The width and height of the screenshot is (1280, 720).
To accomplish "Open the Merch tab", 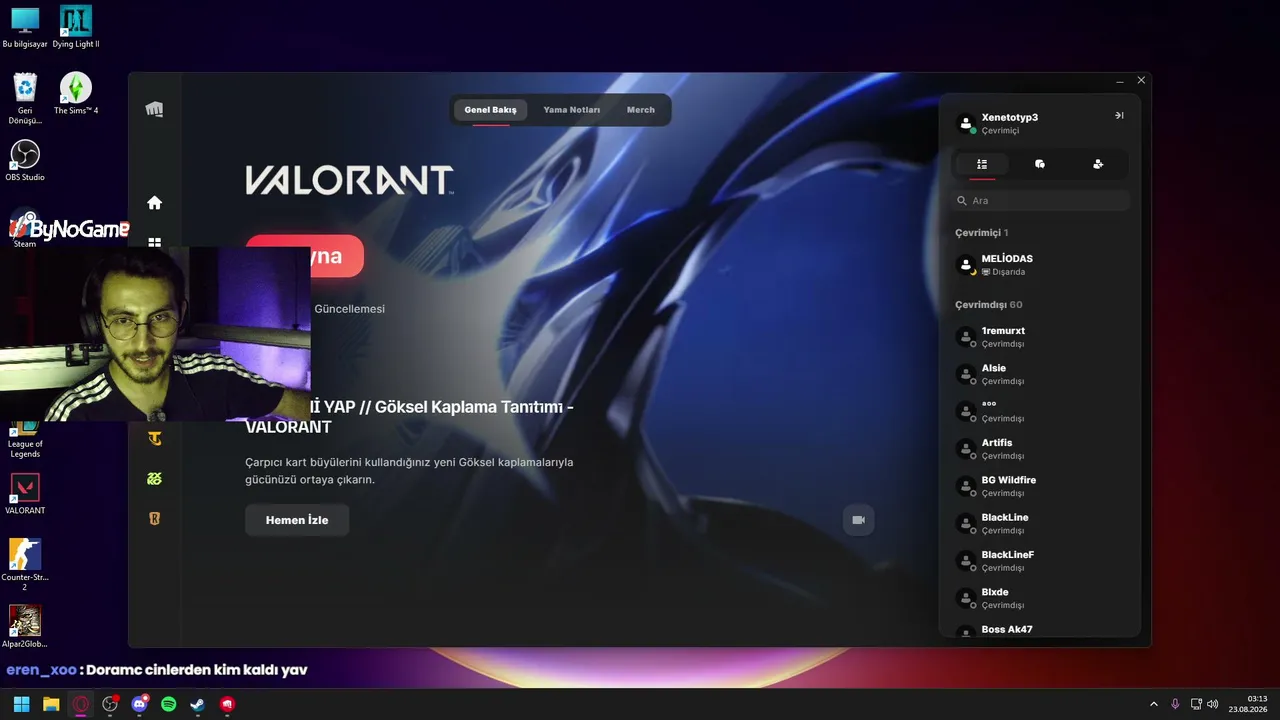I will tap(641, 110).
